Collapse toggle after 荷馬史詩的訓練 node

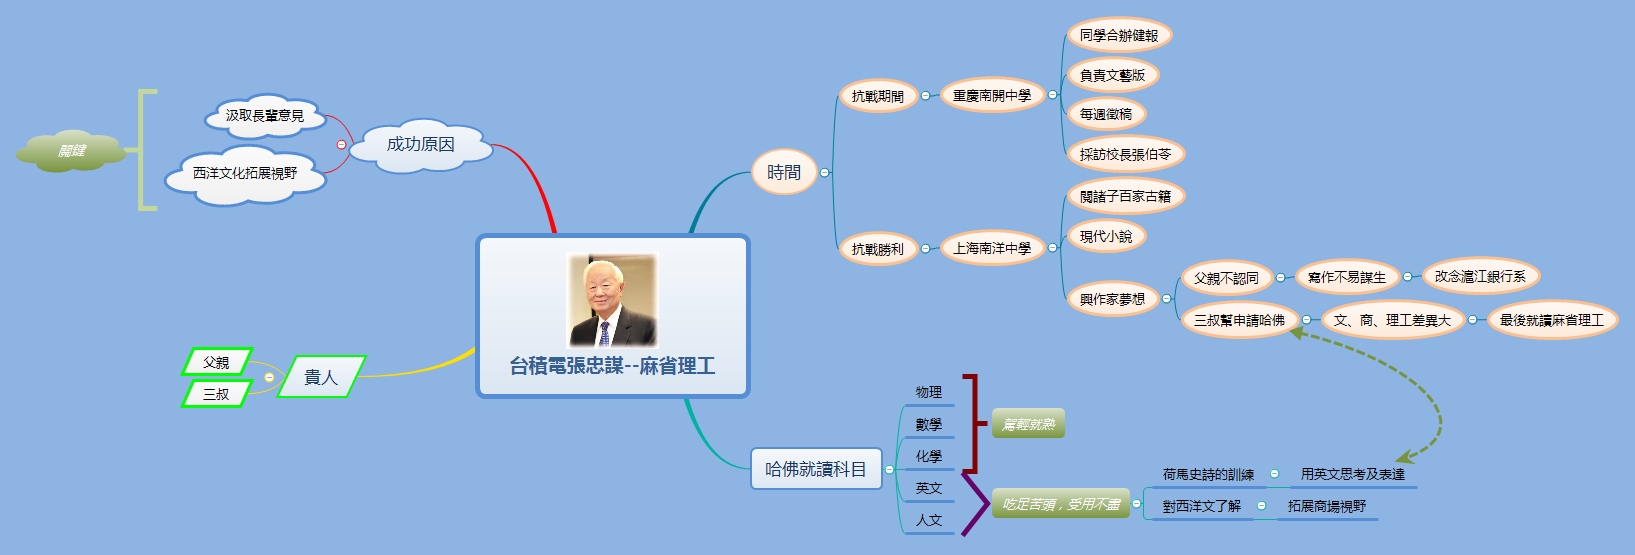[x=1274, y=474]
